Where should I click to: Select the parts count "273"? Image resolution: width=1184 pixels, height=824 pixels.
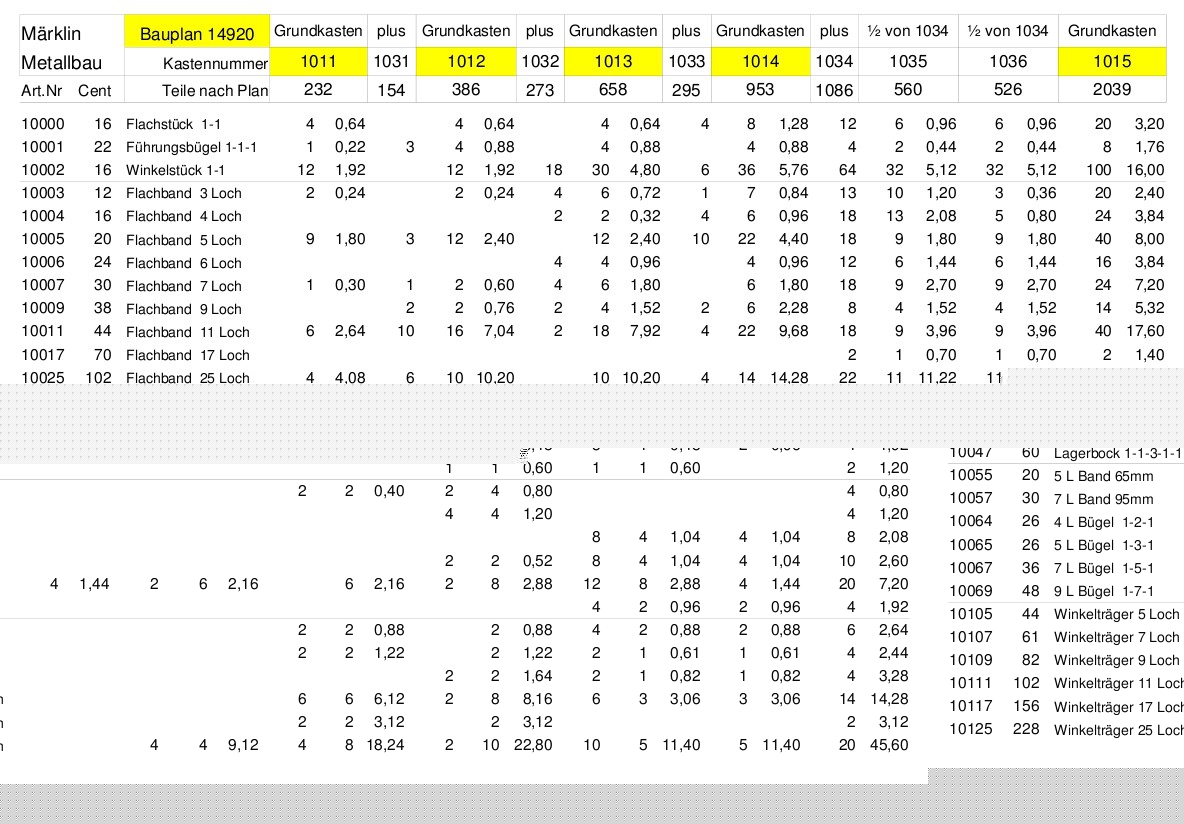pyautogui.click(x=540, y=90)
